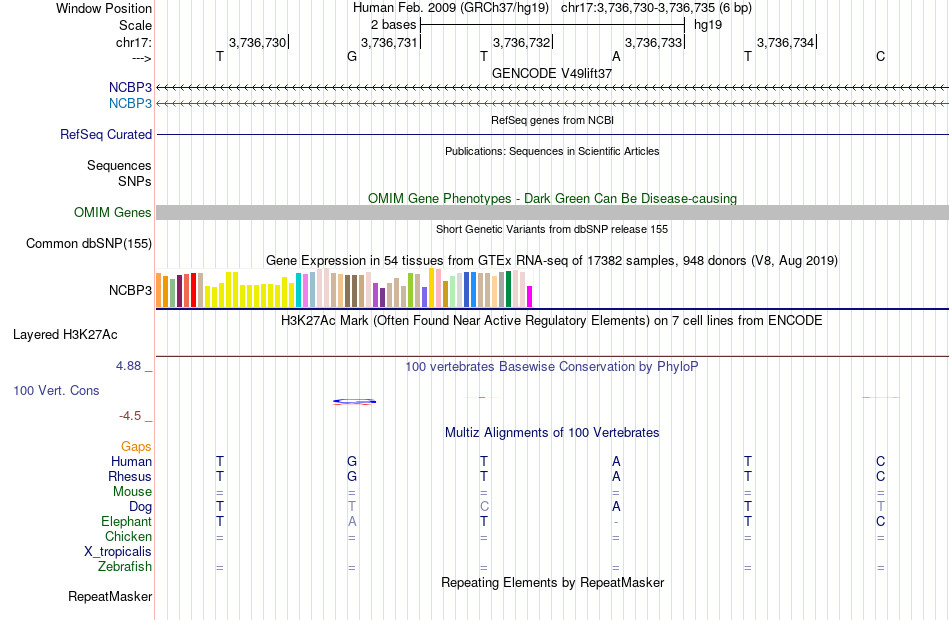Open Short Genetic Variants from dbSNP release 155
Image resolution: width=950 pixels, height=620 pixels.
[x=552, y=229]
